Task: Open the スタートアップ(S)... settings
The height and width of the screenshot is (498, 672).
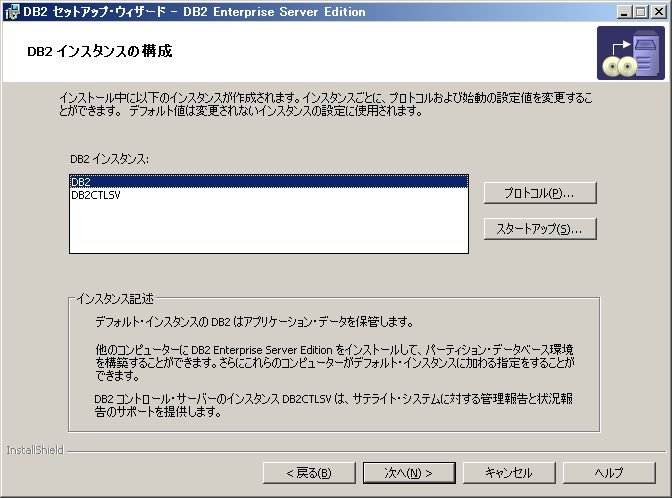Action: [x=540, y=229]
